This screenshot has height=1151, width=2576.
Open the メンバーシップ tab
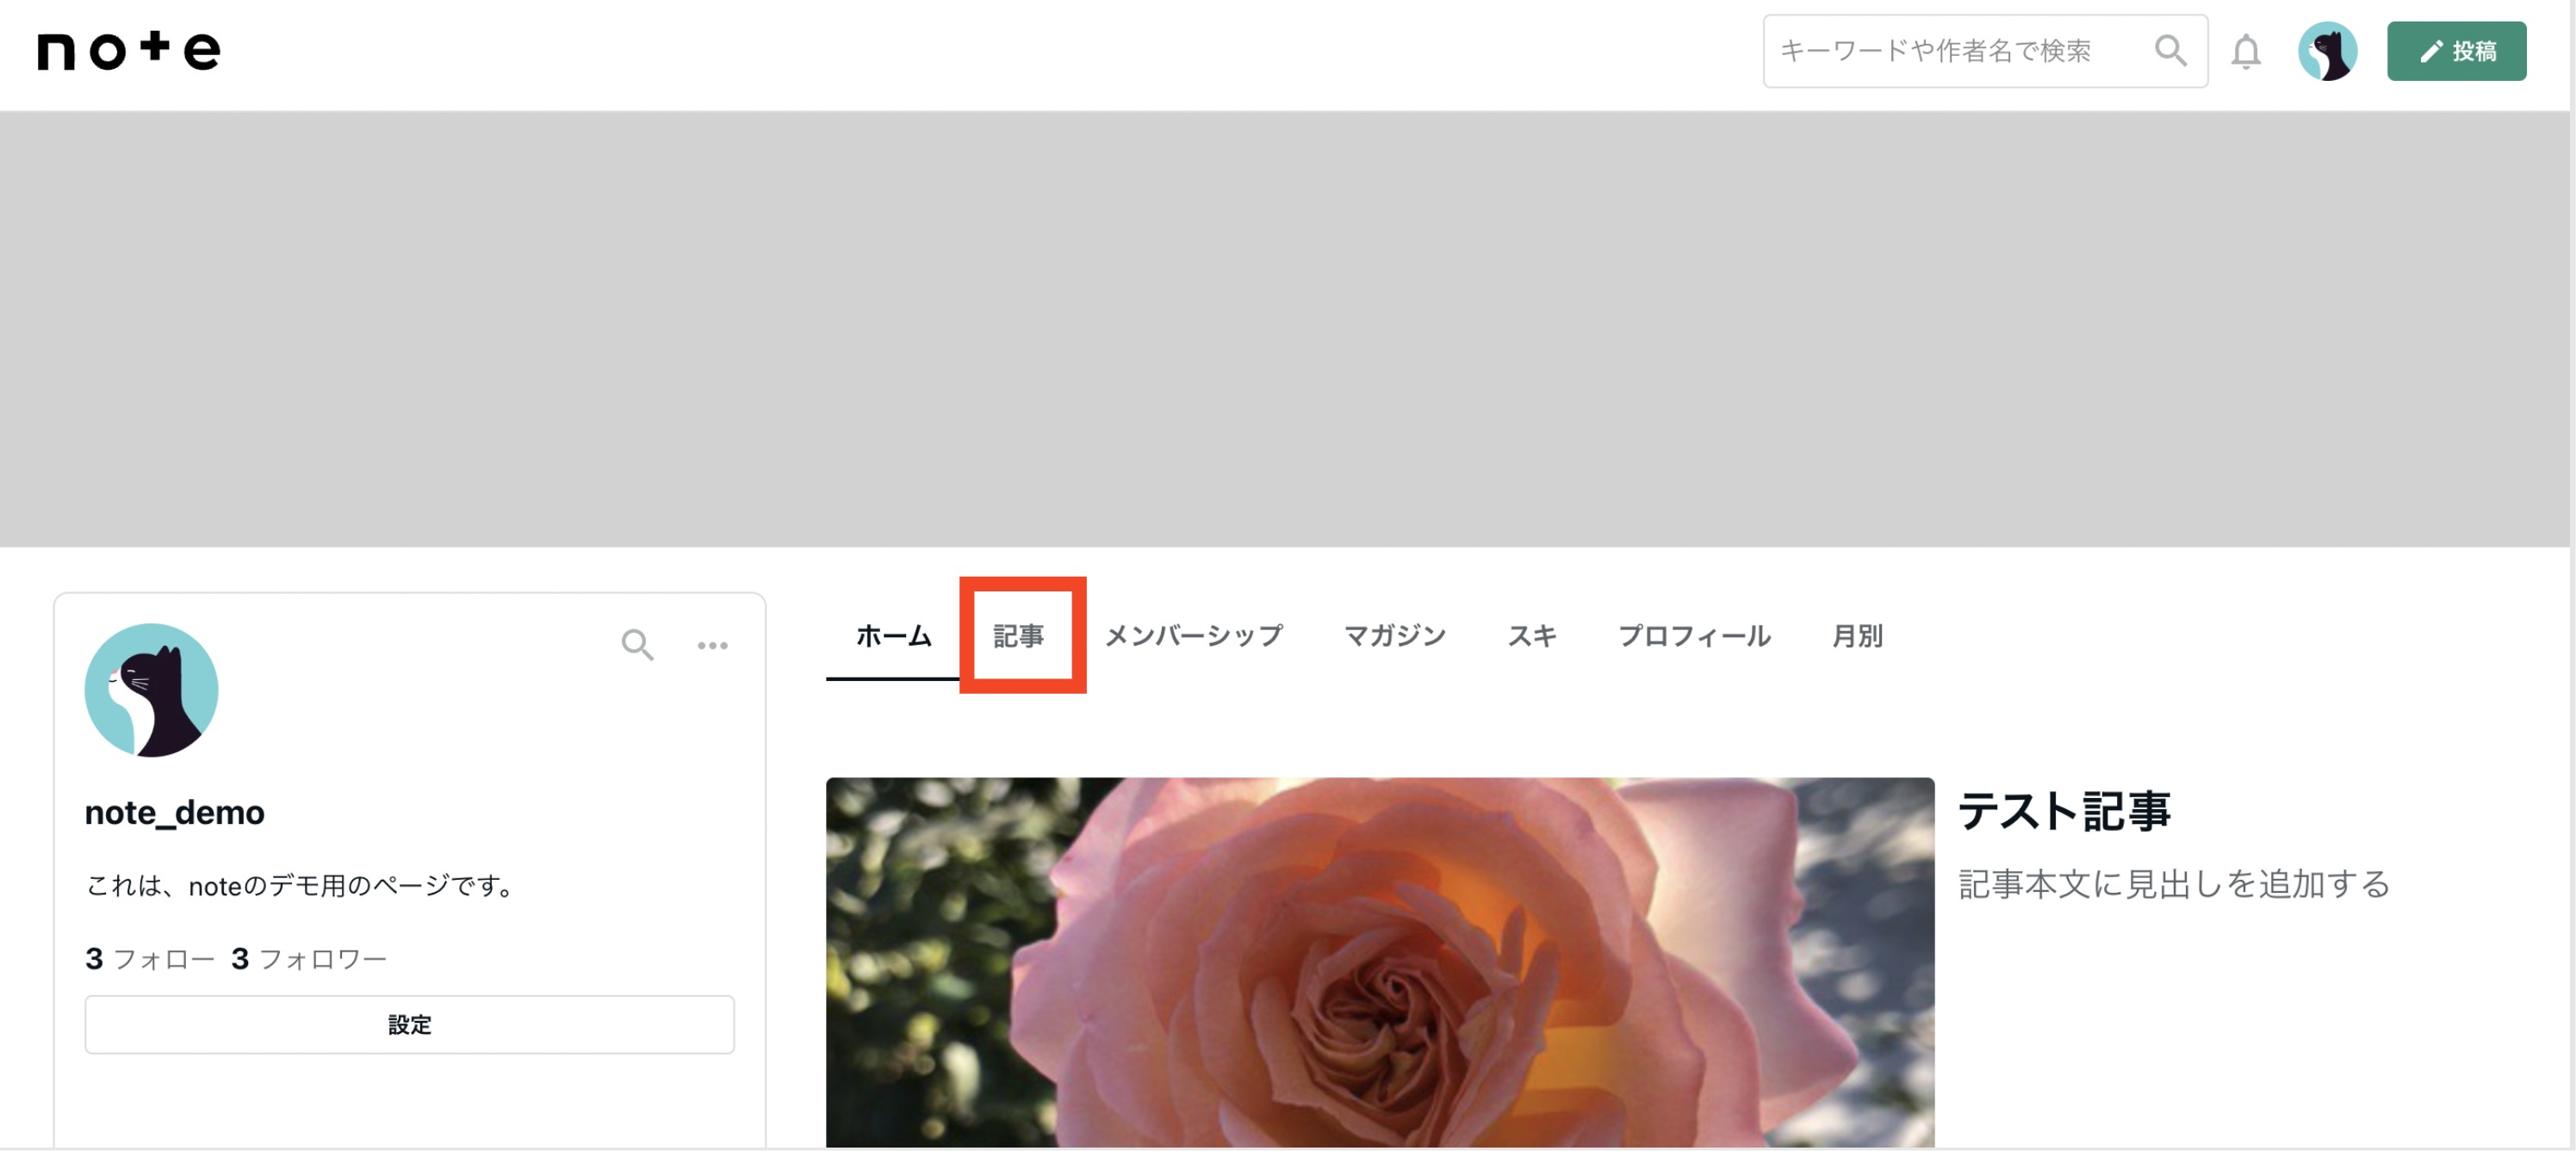pyautogui.click(x=1193, y=636)
